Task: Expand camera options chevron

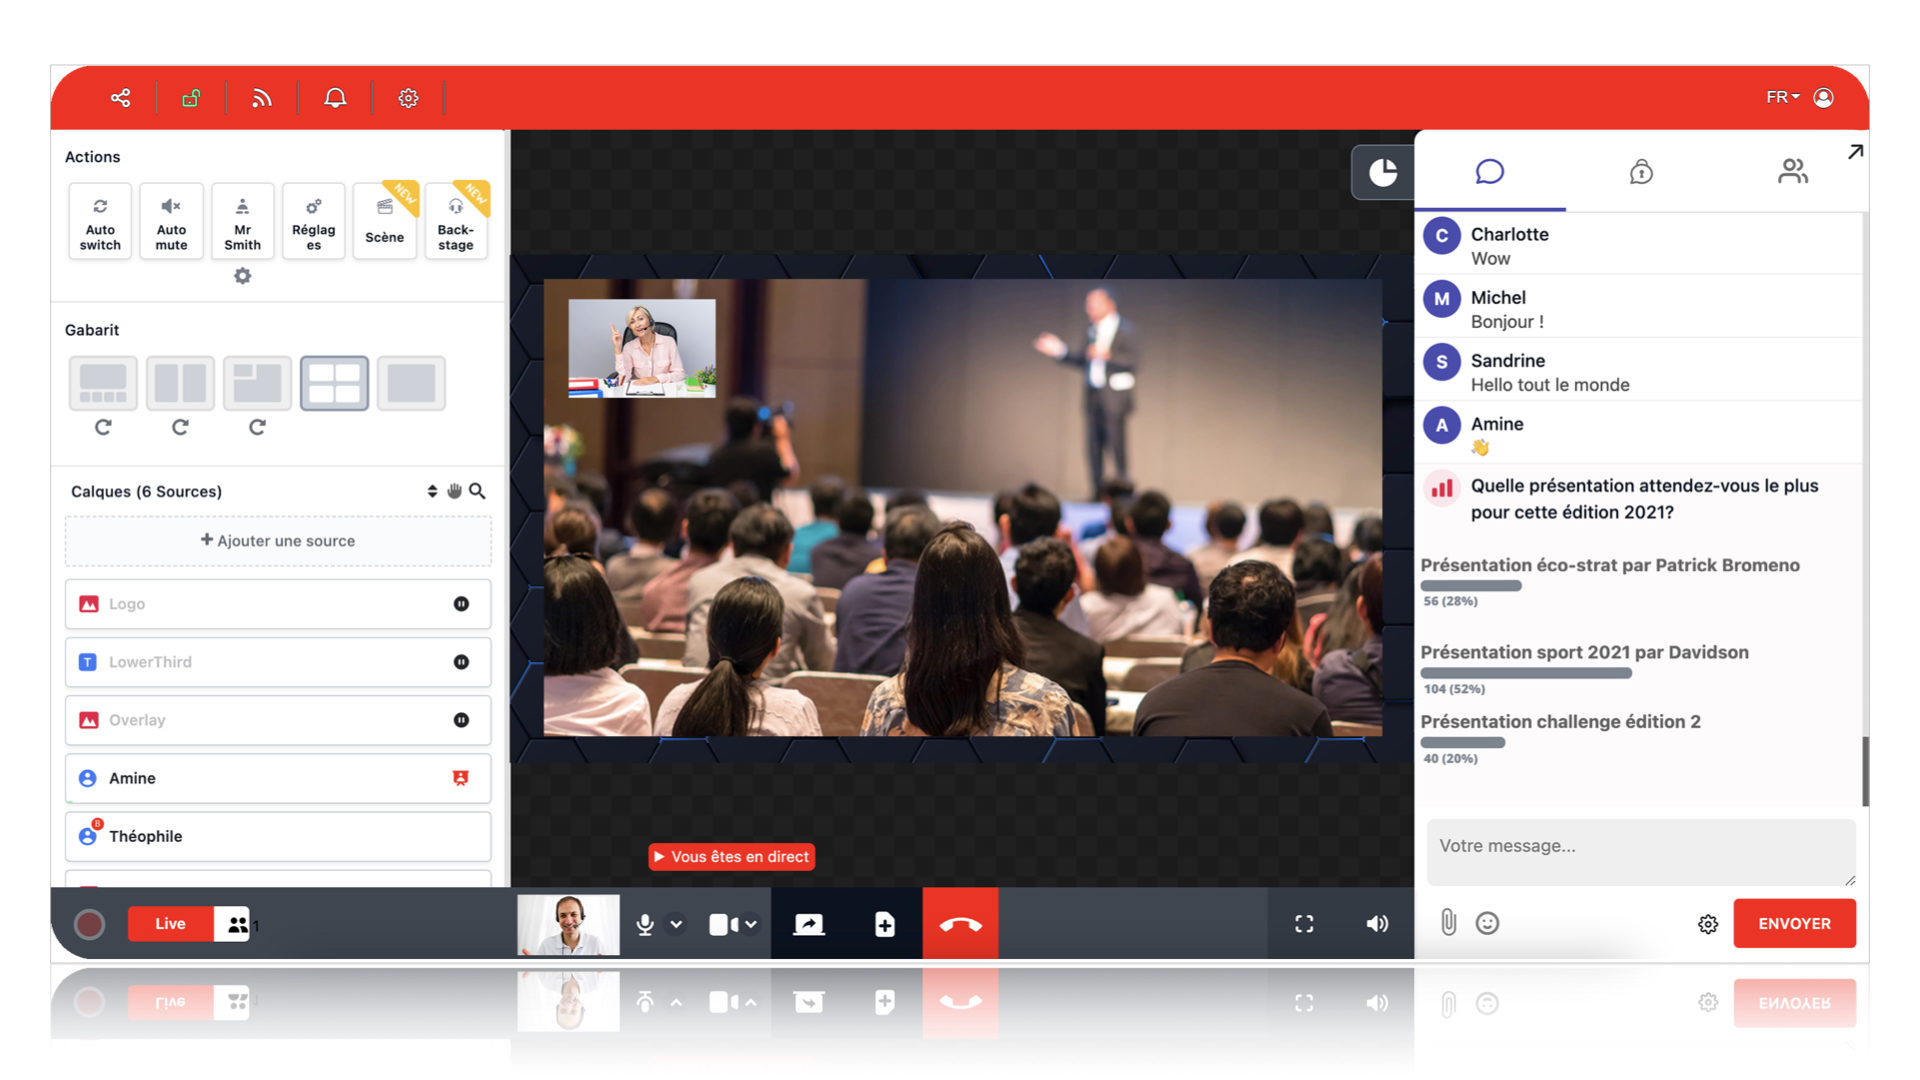Action: (751, 924)
